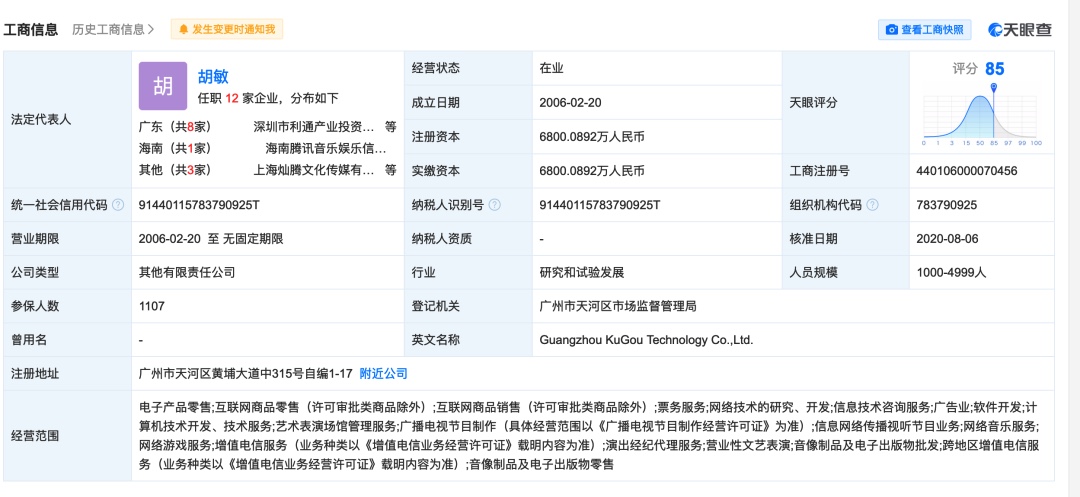Screen dimensions: 1080x497
Task: Click 参保人数 value 1107
Action: point(152,306)
